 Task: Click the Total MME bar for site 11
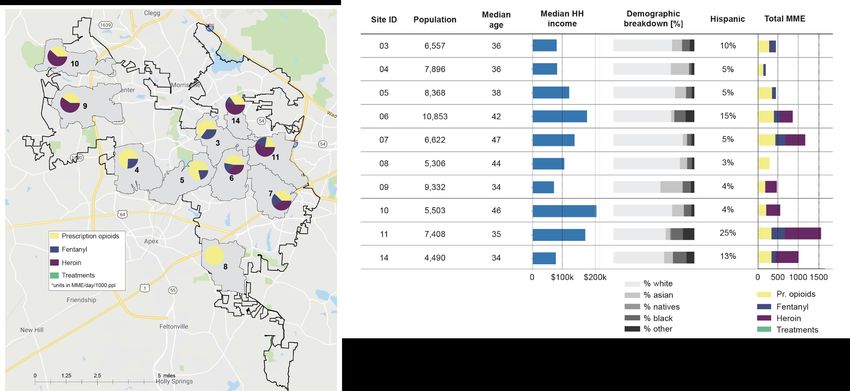[789, 234]
